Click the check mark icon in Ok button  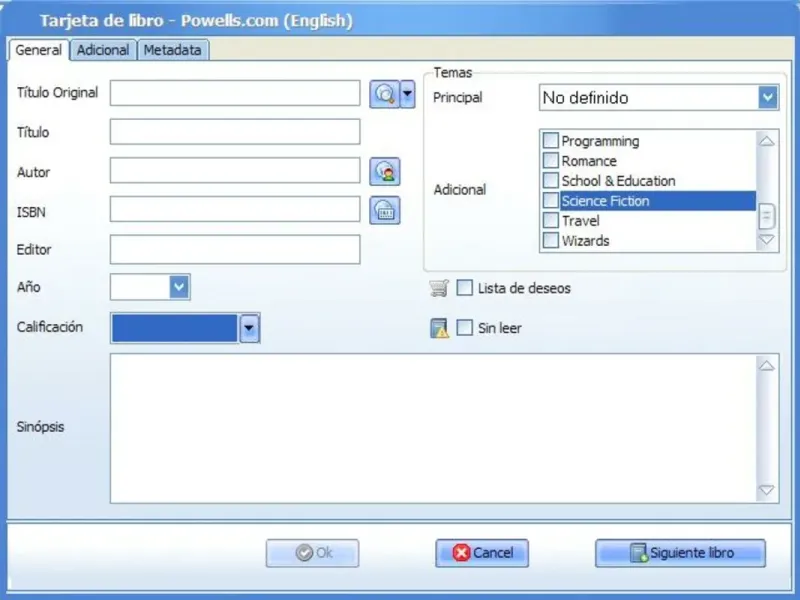point(305,553)
